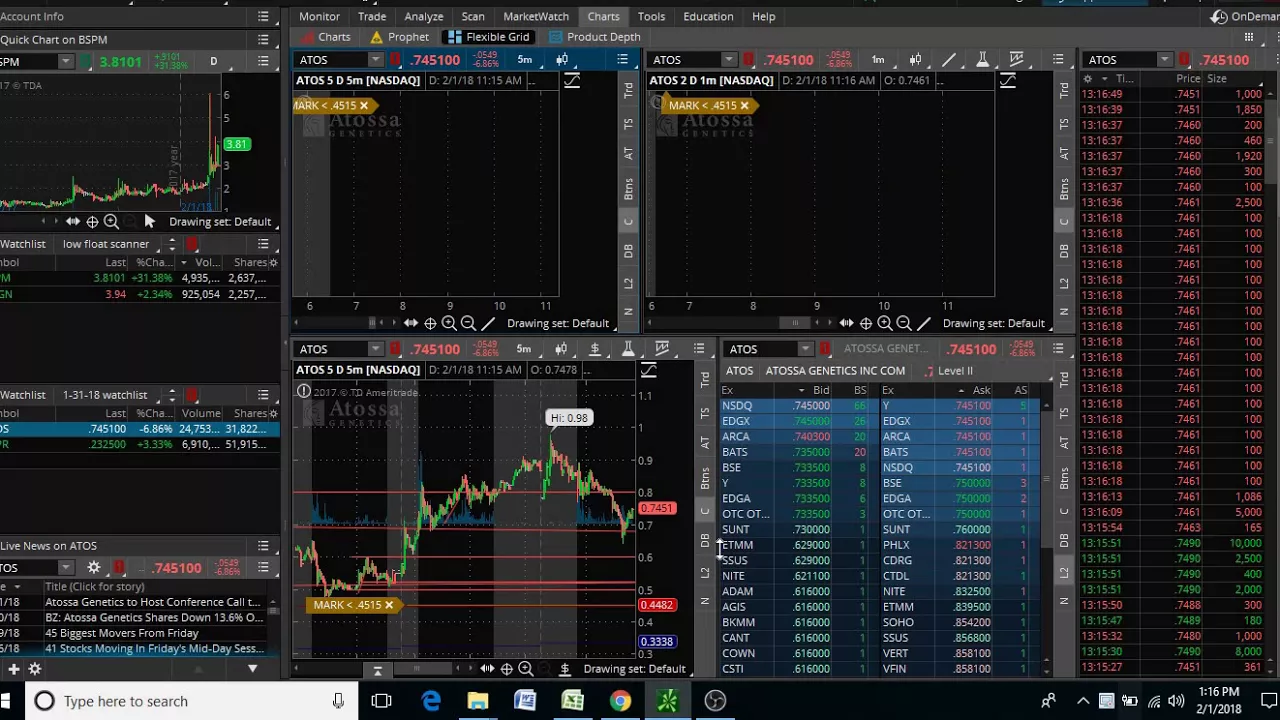
Task: Open chart style icon in top-left ATOS 5m chart
Action: coord(562,60)
